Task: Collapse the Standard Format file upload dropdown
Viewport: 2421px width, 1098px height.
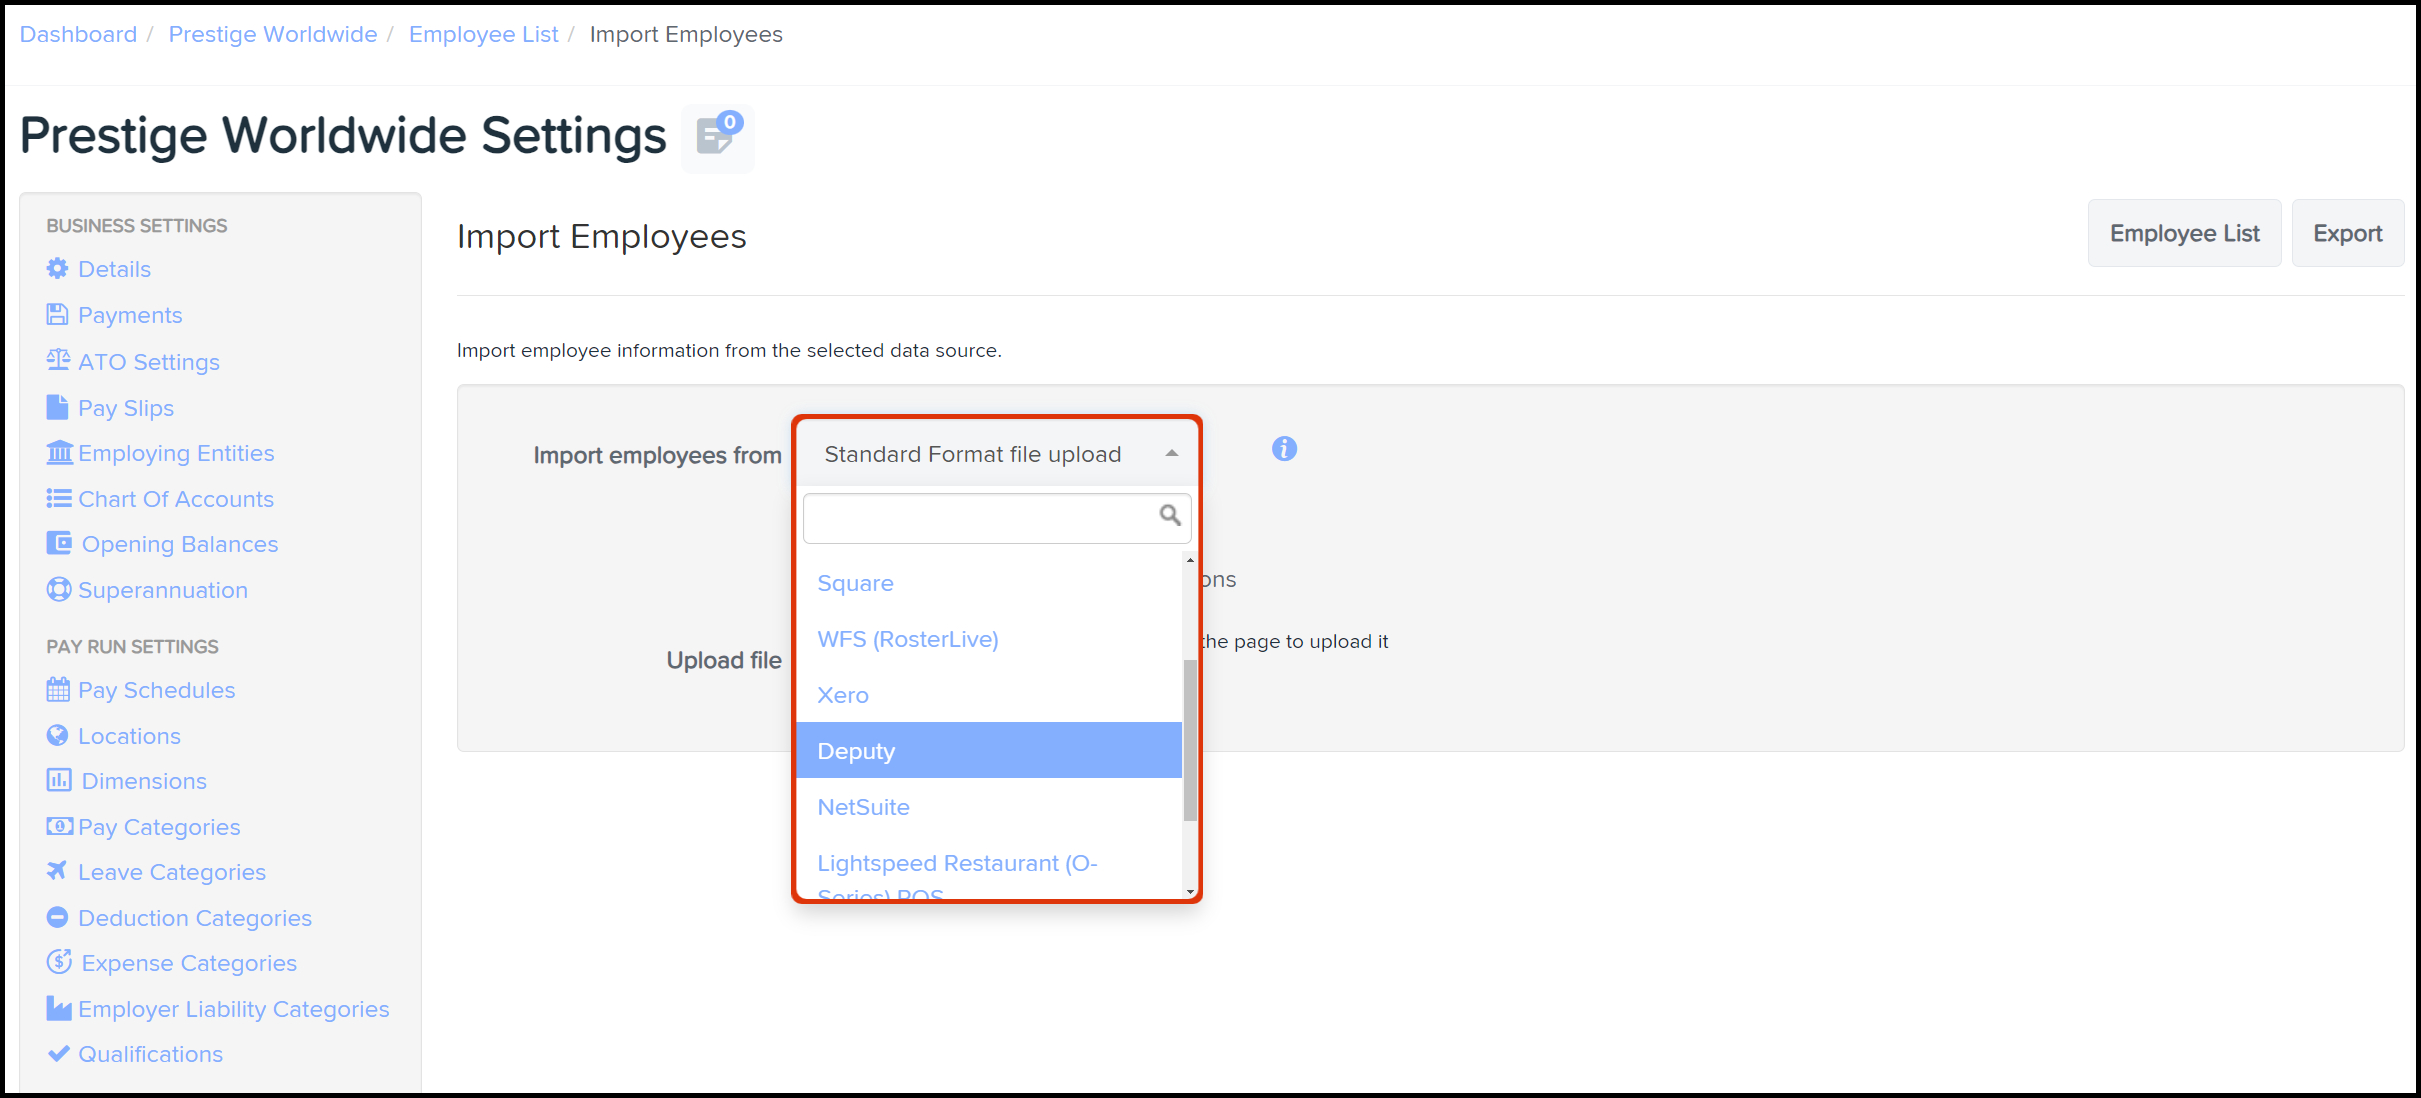Action: coord(1171,454)
